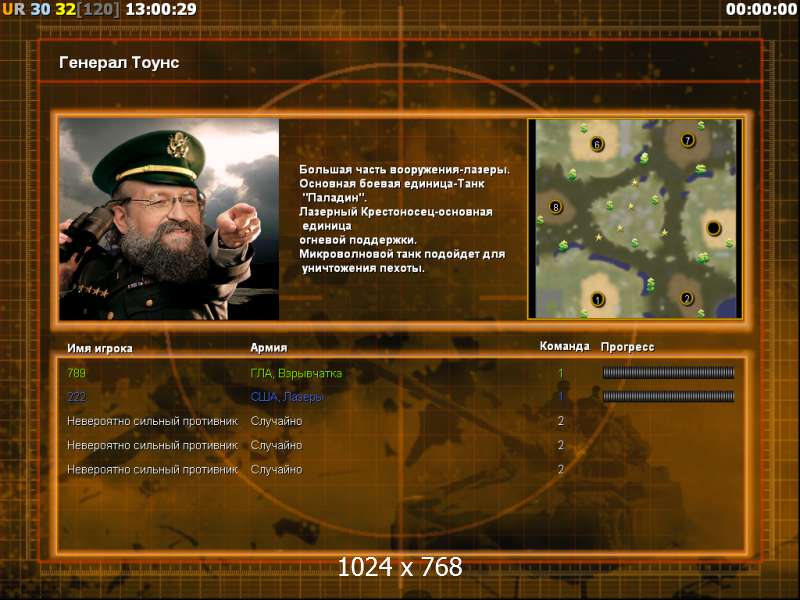Click the team number of player 222

coord(561,396)
